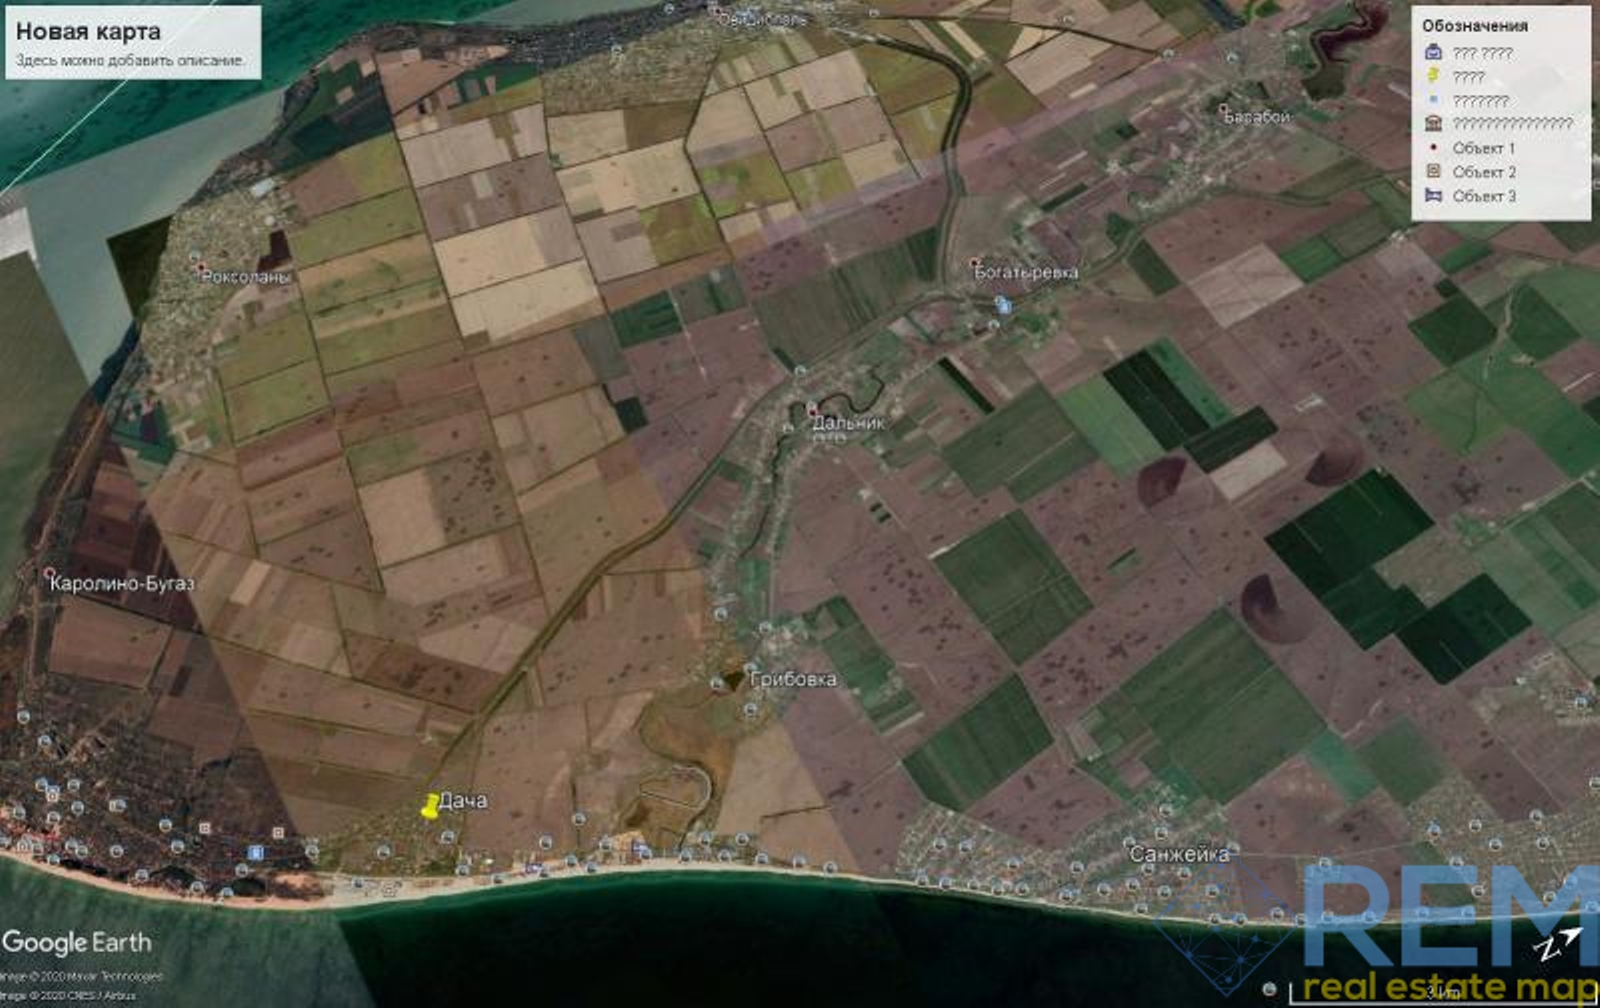This screenshot has height=1008, width=1600.
Task: Click the Новая карта map title
Action: [88, 32]
